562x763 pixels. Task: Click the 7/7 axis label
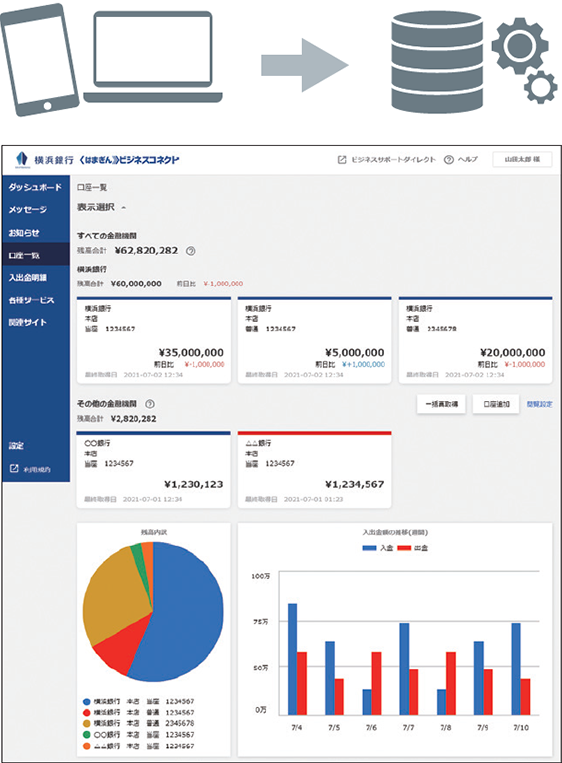click(x=408, y=727)
